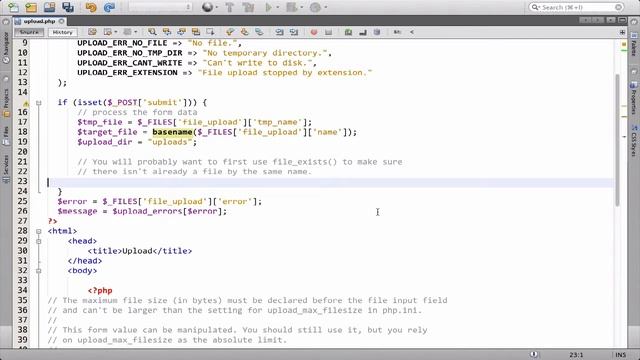Maximize the editor window
Screen dimensions: 640x360
pos(622,20)
